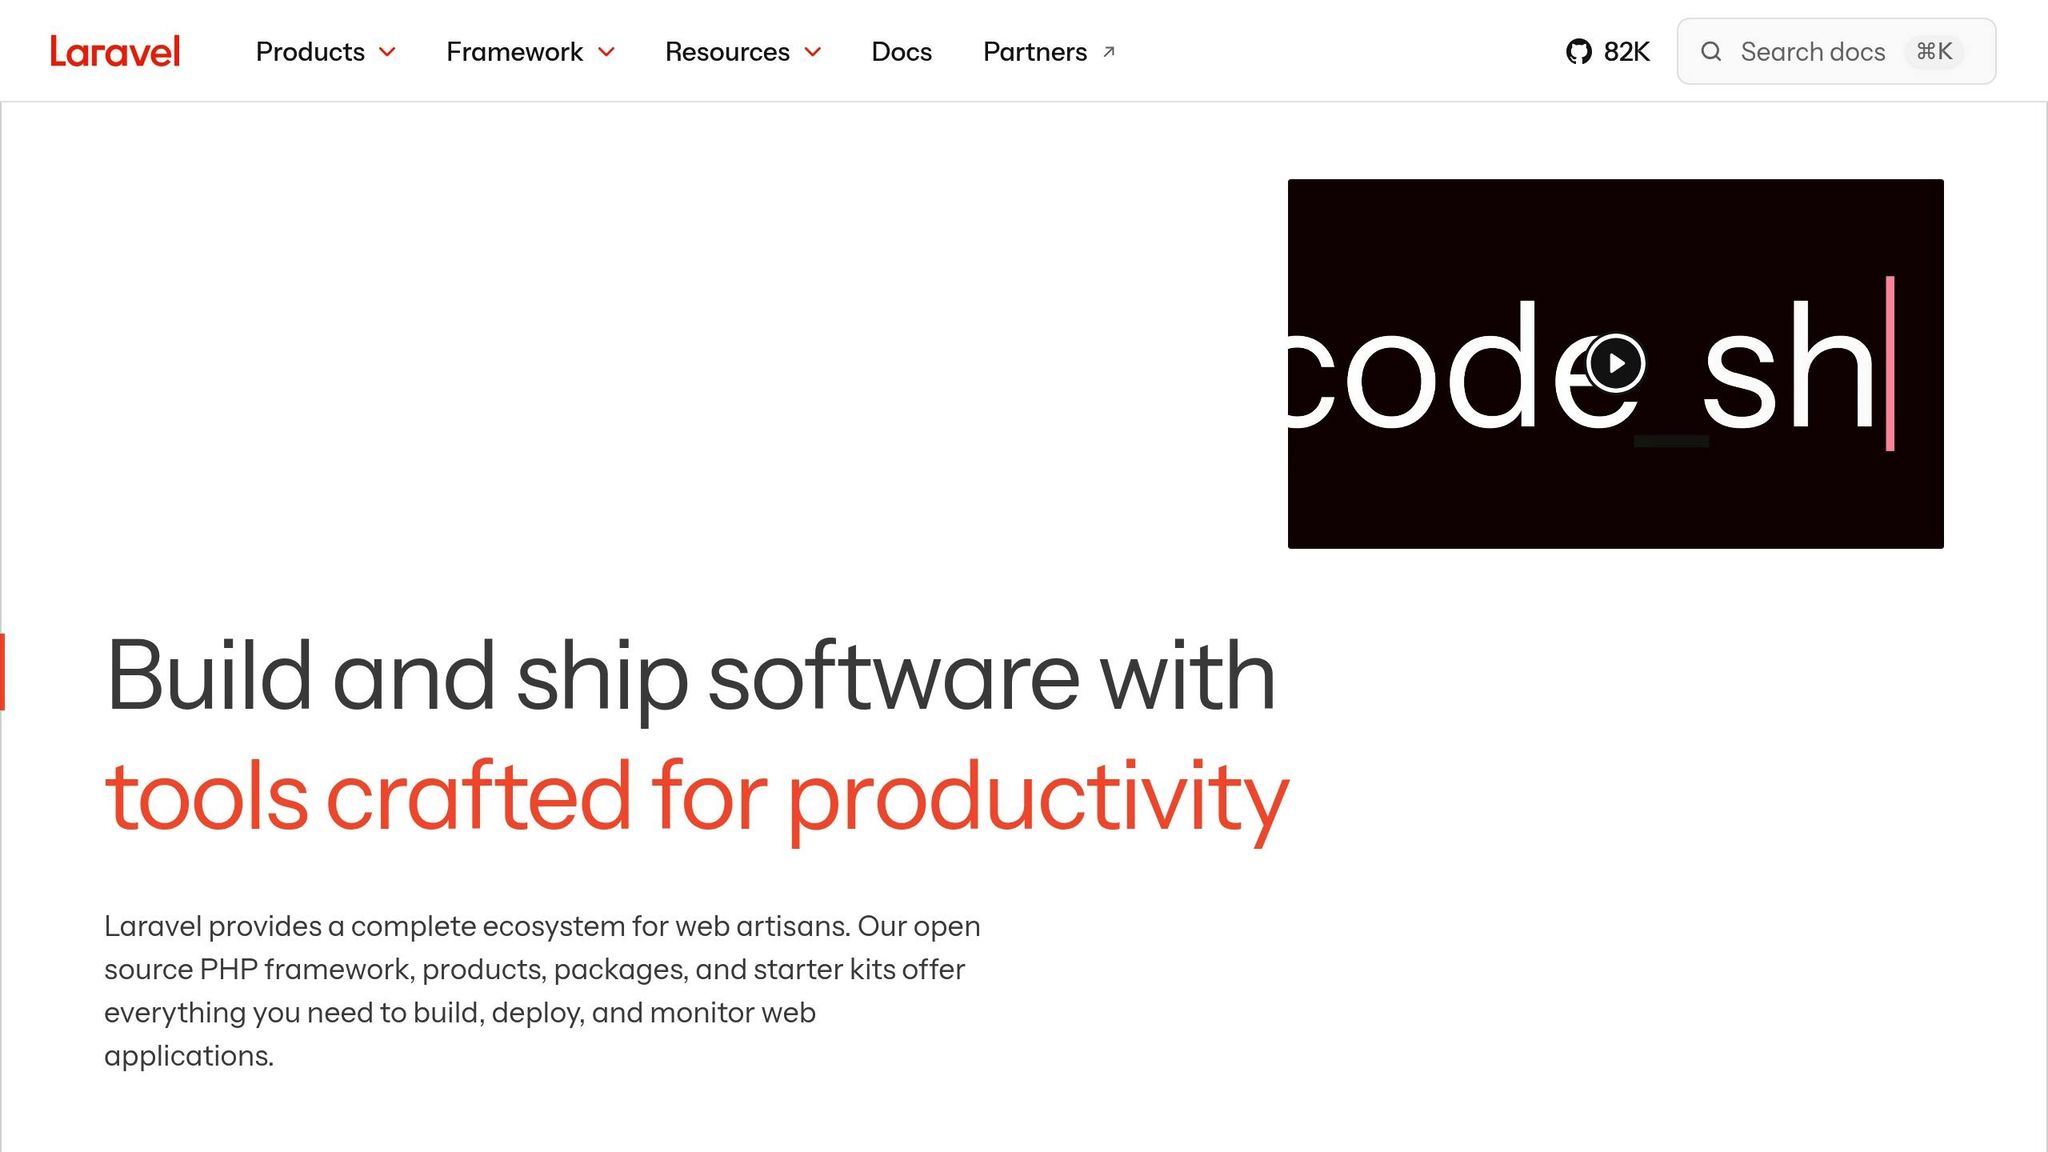Screen dimensions: 2048x1152
Task: Click the magnifying glass search icon
Action: click(1712, 51)
